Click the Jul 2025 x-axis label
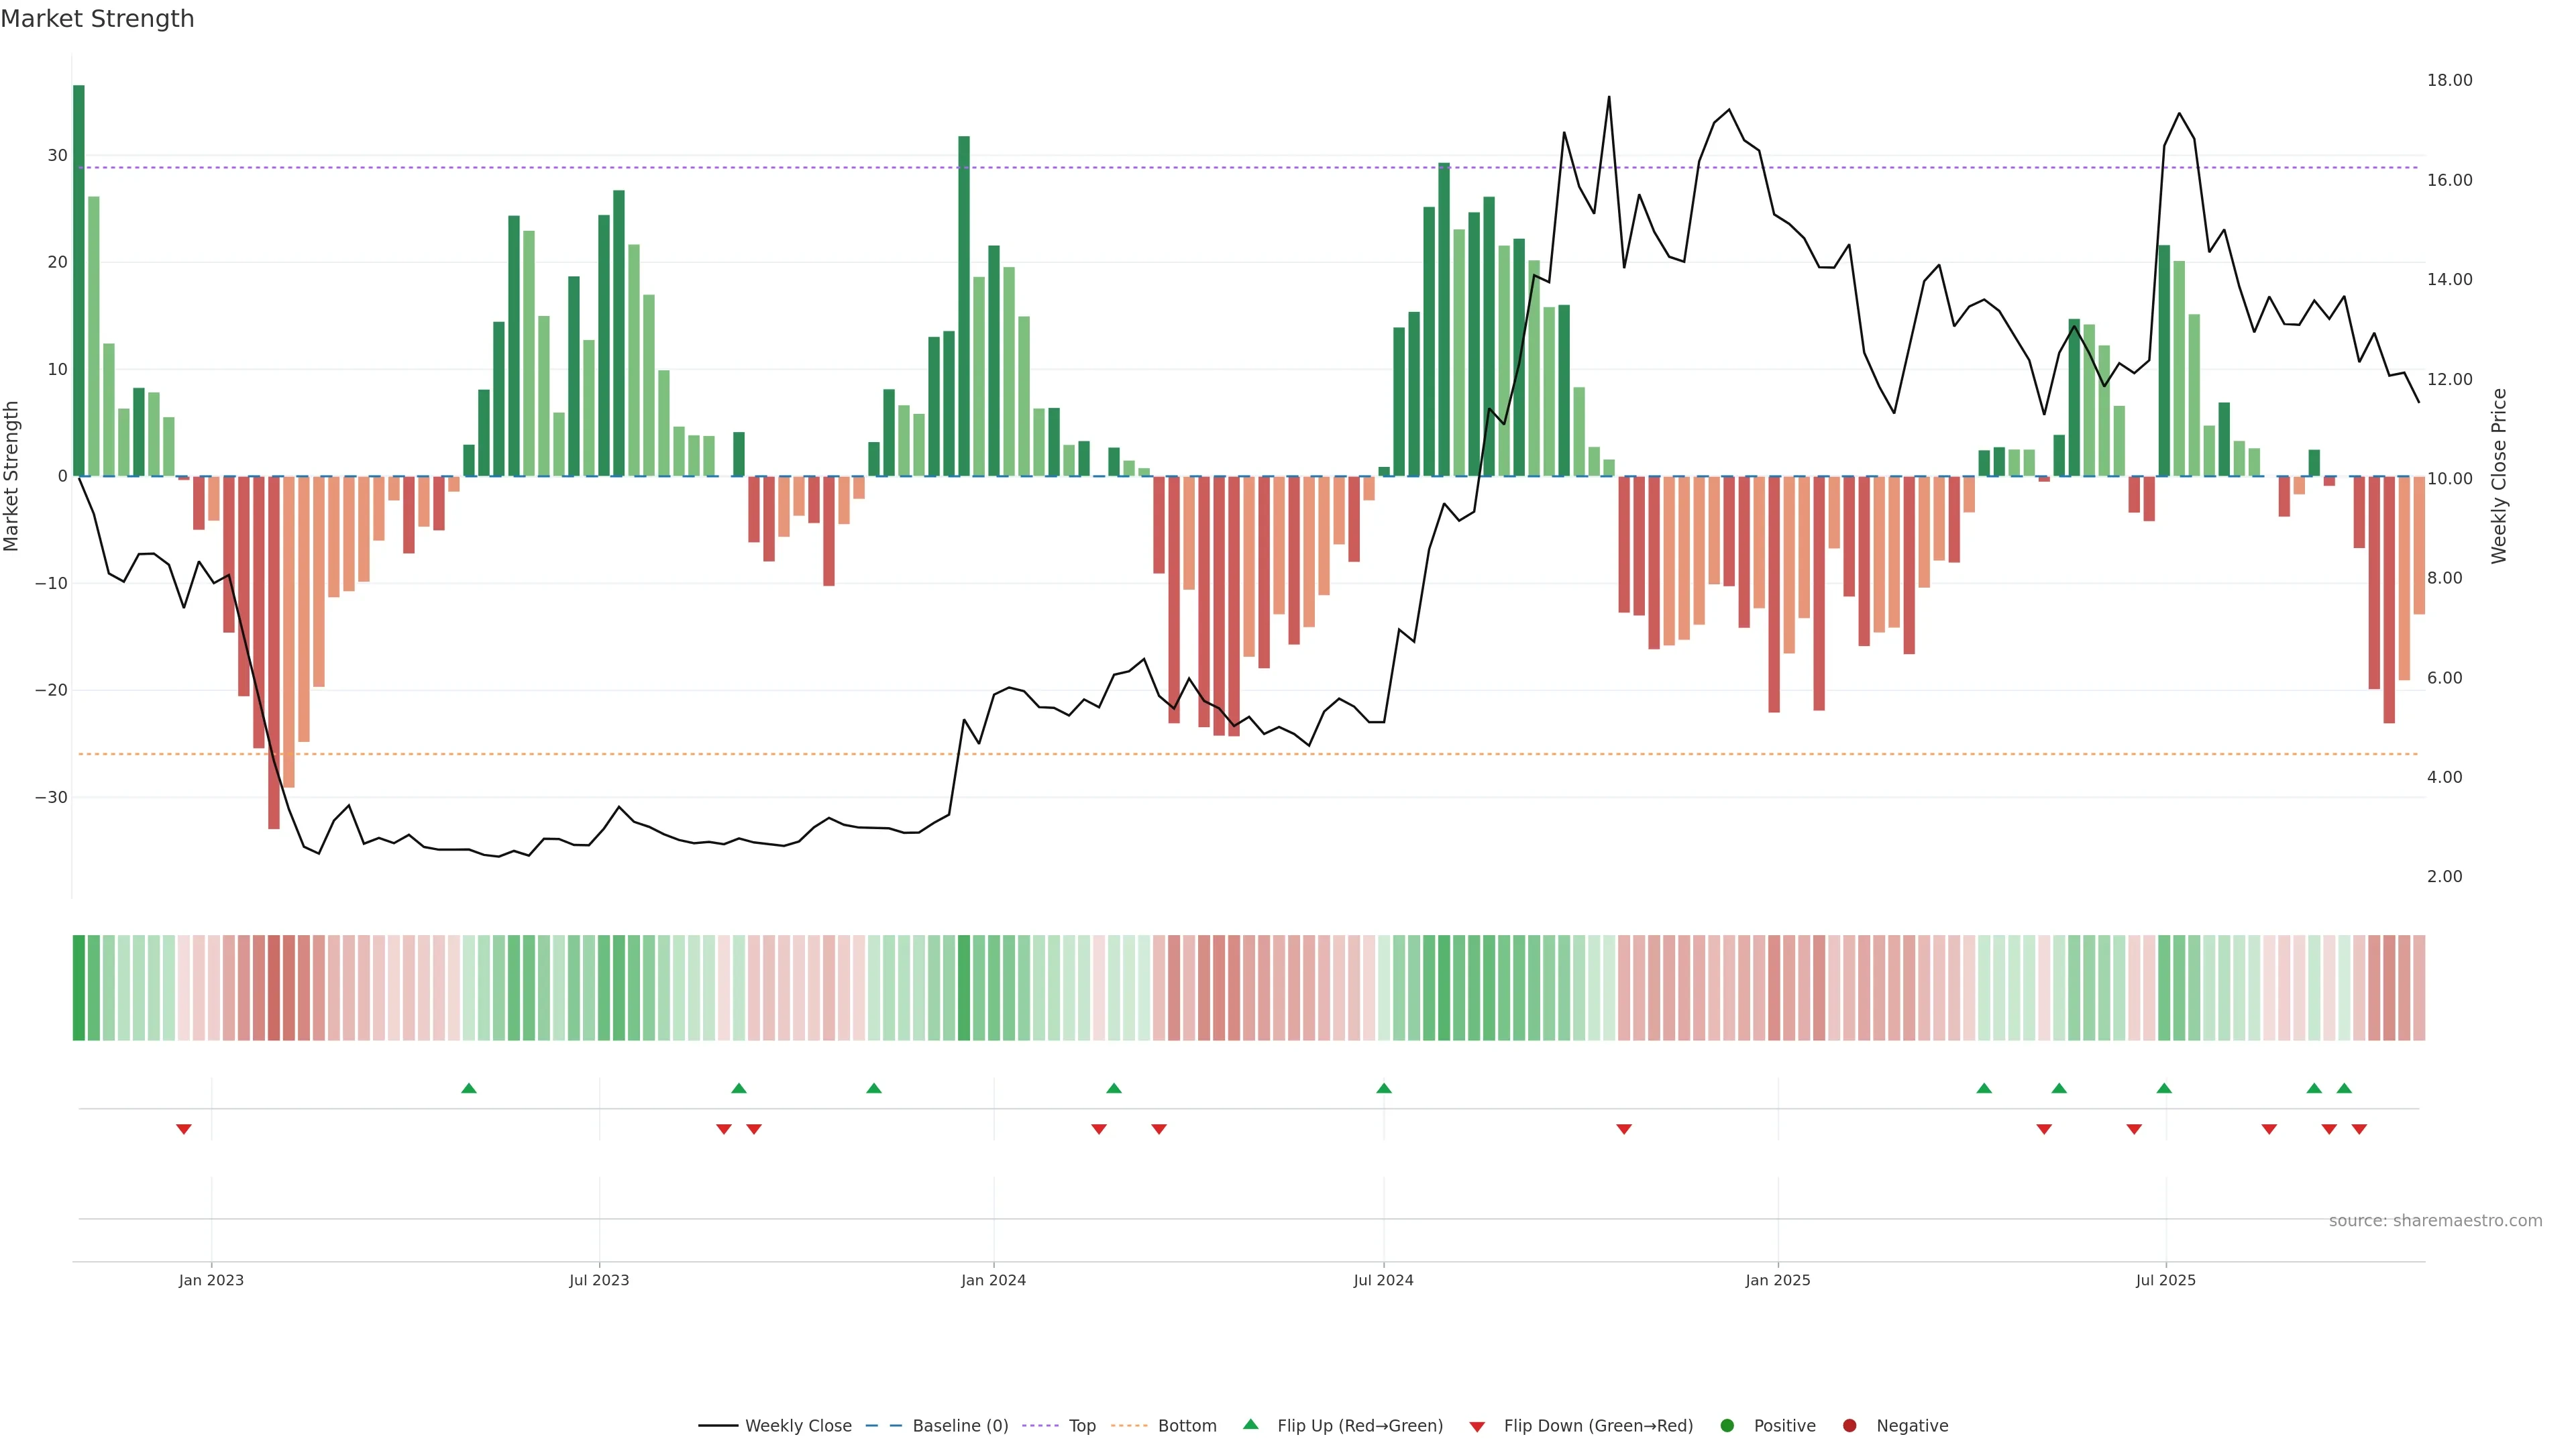Screen dimensions: 2576x1449 click(2165, 1280)
